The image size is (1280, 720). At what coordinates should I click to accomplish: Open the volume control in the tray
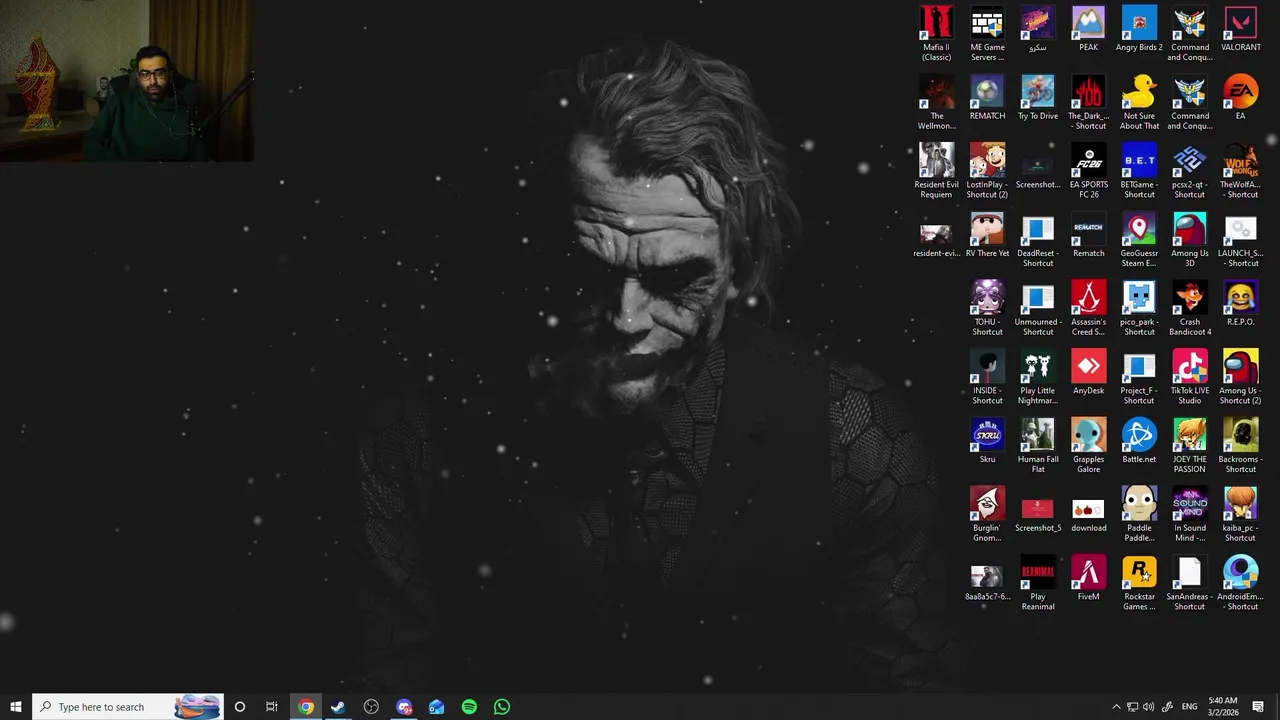[x=1148, y=707]
